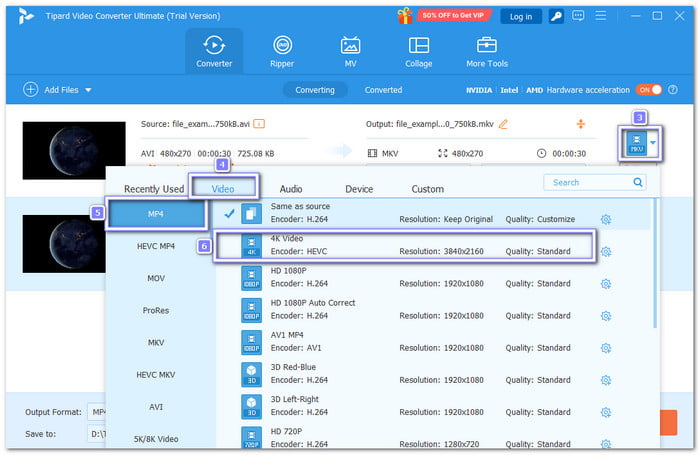The width and height of the screenshot is (700, 455).
Task: Switch to the Video tab
Action: (x=223, y=189)
